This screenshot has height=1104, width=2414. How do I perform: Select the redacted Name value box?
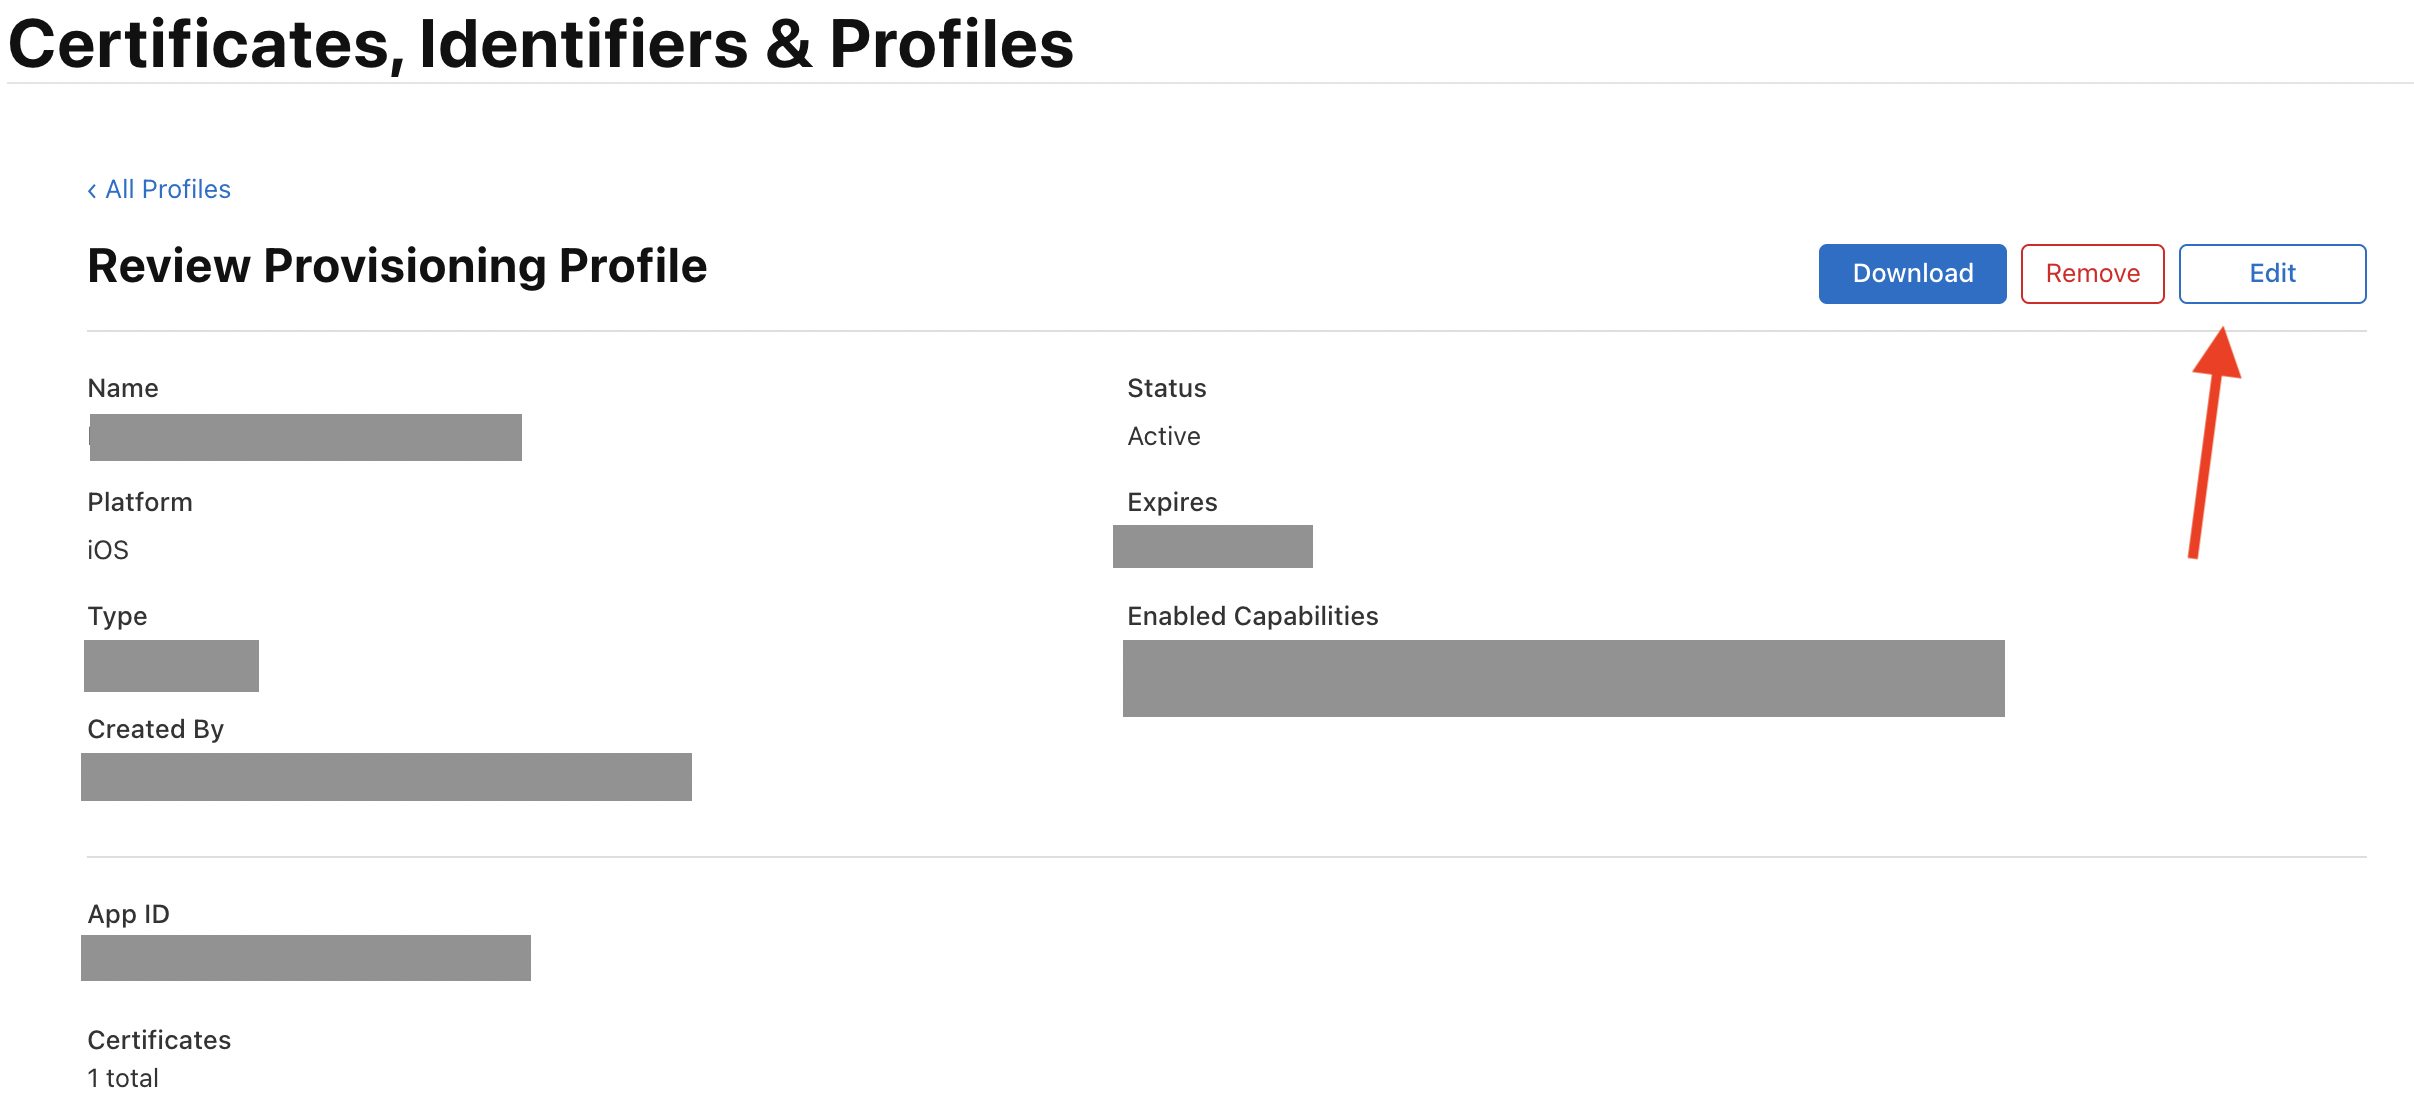coord(305,437)
